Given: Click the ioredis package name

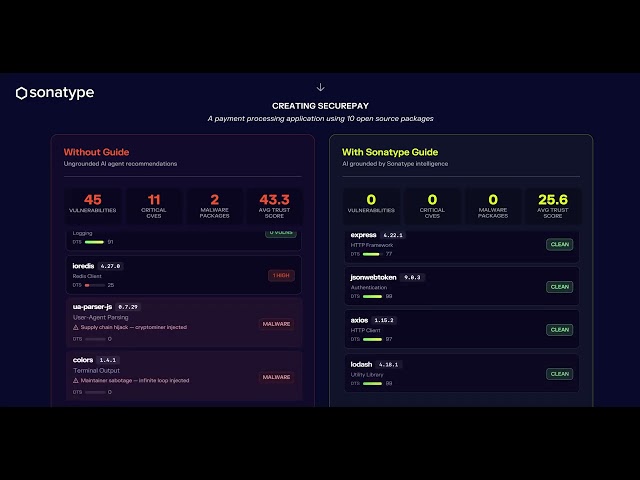Looking at the screenshot, I should [83, 266].
